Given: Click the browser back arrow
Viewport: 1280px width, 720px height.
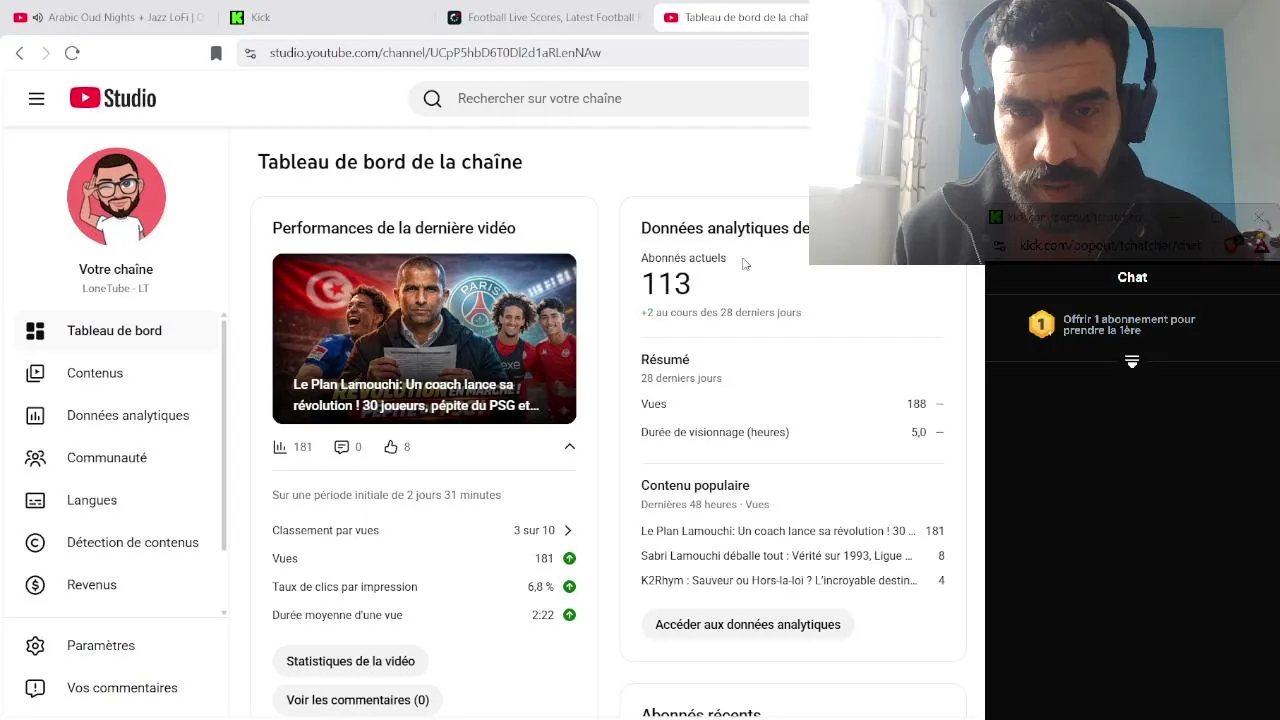Looking at the screenshot, I should (20, 53).
